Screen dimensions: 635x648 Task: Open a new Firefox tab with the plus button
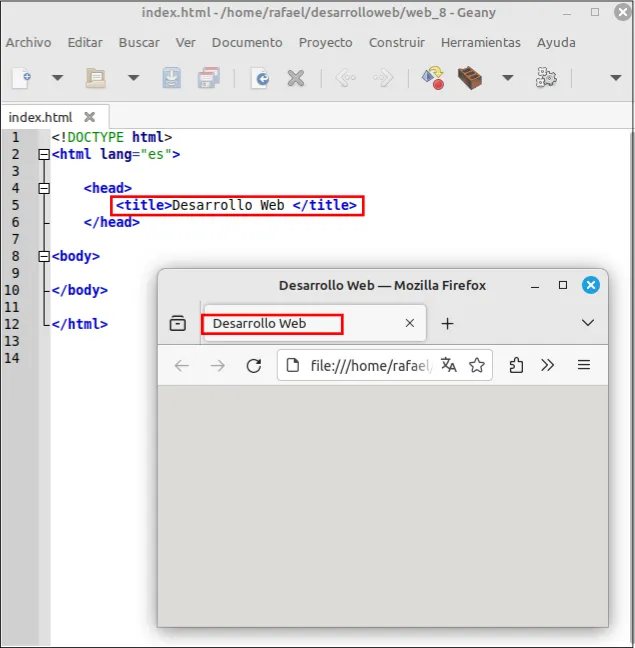pos(447,323)
